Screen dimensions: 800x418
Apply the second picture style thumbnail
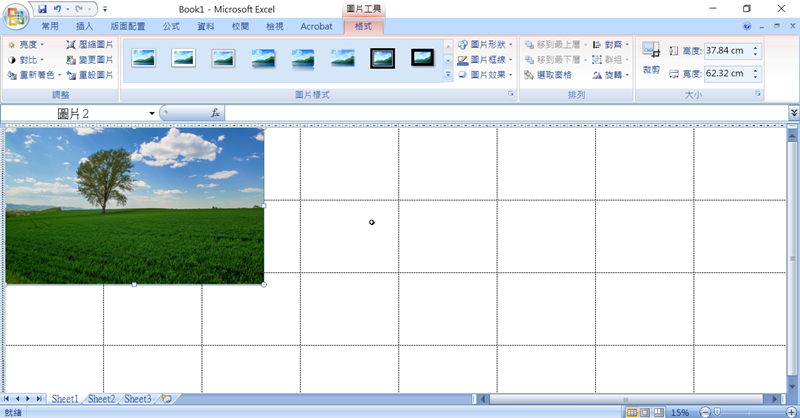[183, 58]
